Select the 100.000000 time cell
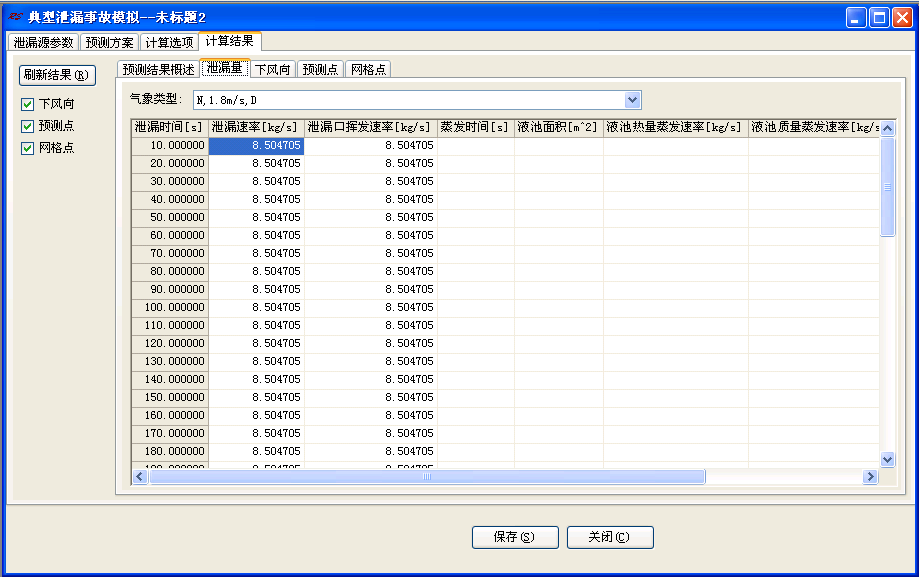 (170, 307)
